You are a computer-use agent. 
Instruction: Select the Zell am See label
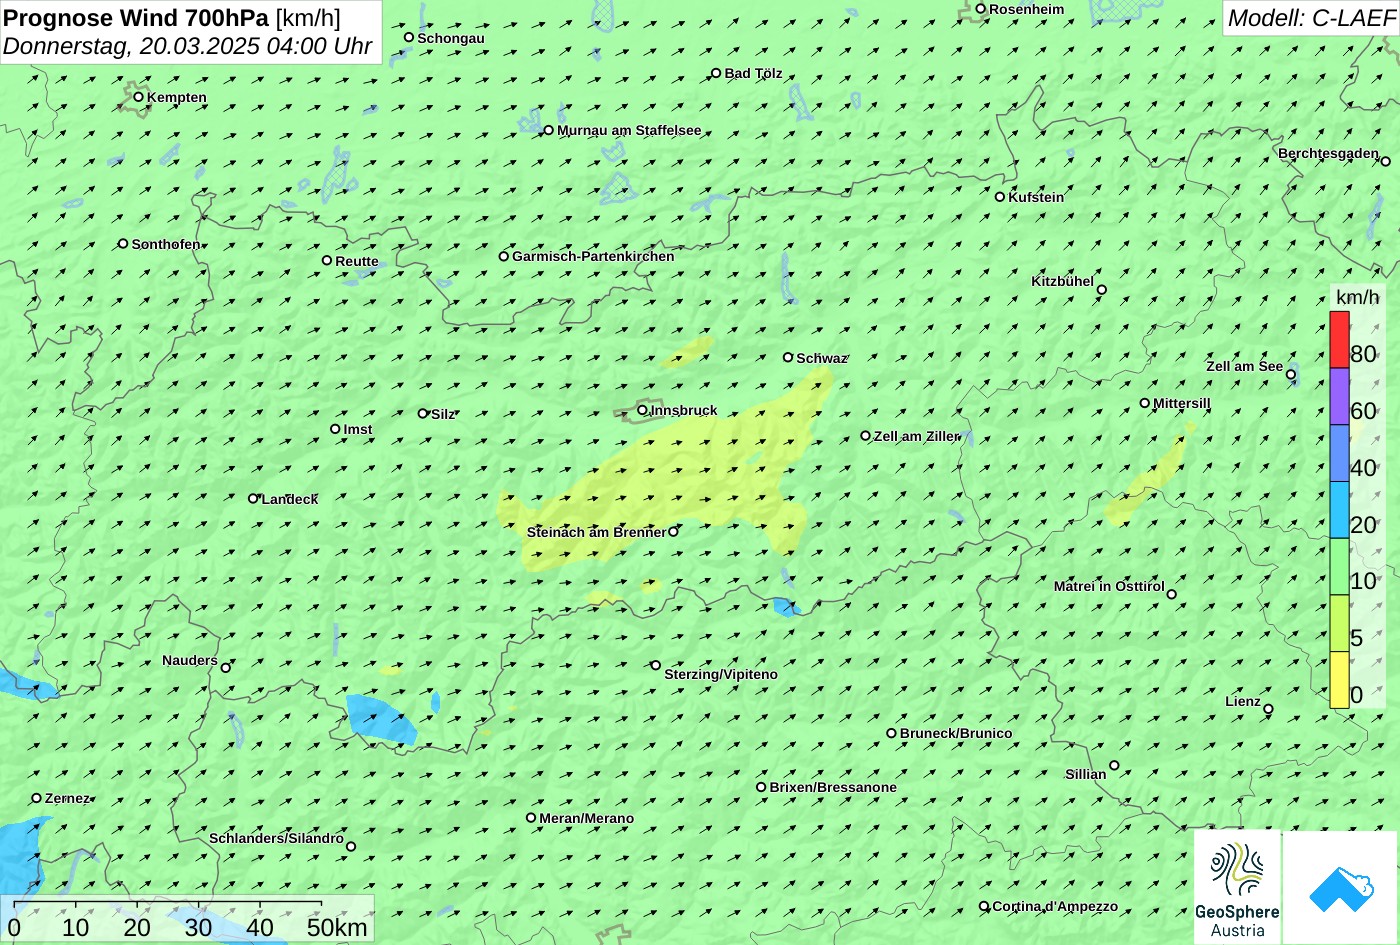[1244, 366]
